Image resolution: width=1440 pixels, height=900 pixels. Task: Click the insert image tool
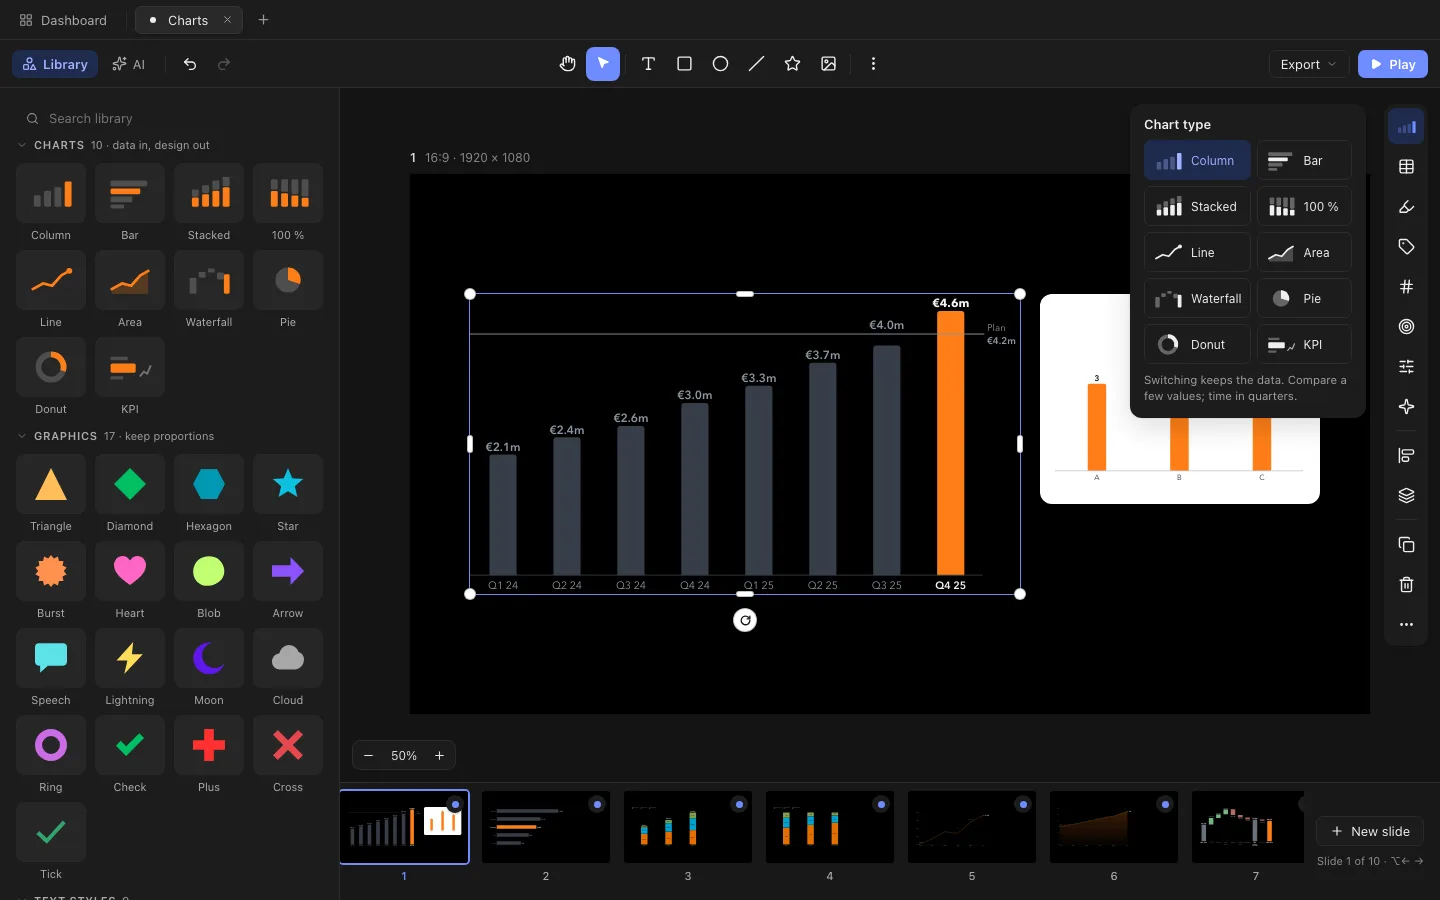coord(828,64)
